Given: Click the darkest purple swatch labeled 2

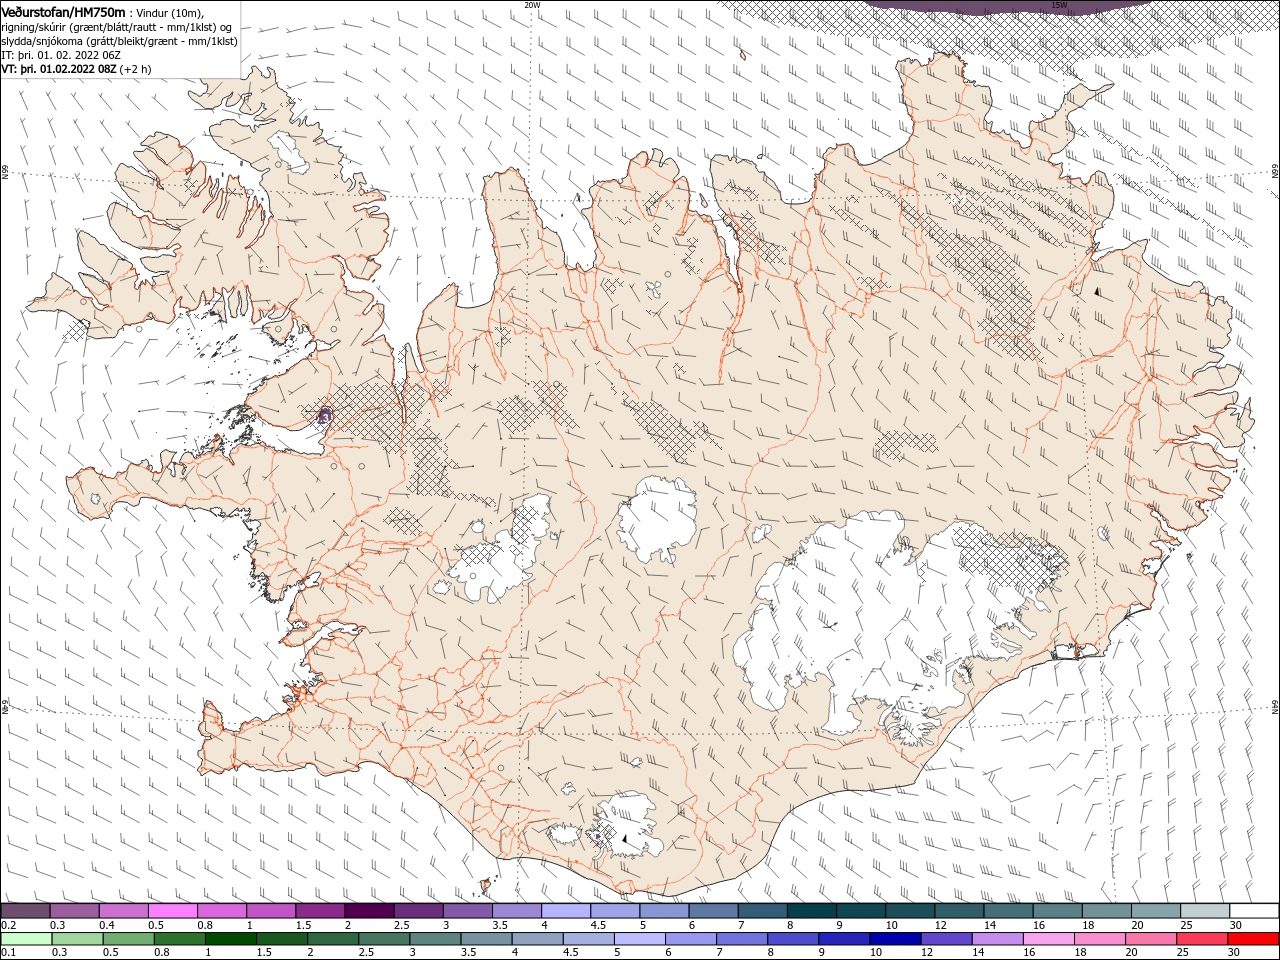Looking at the screenshot, I should tap(369, 911).
